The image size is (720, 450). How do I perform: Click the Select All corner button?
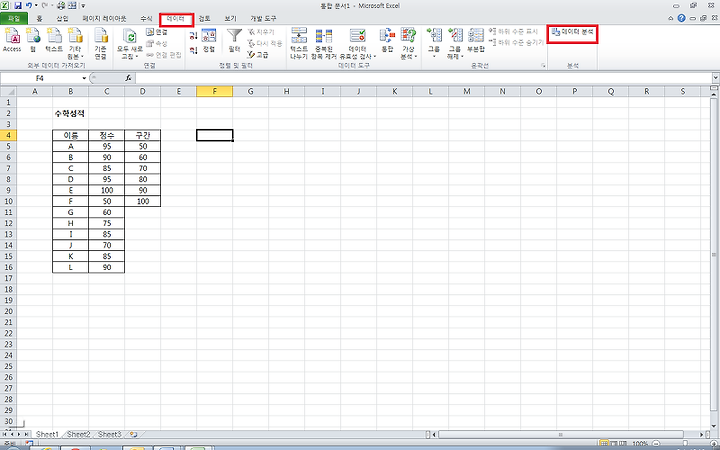click(8, 91)
